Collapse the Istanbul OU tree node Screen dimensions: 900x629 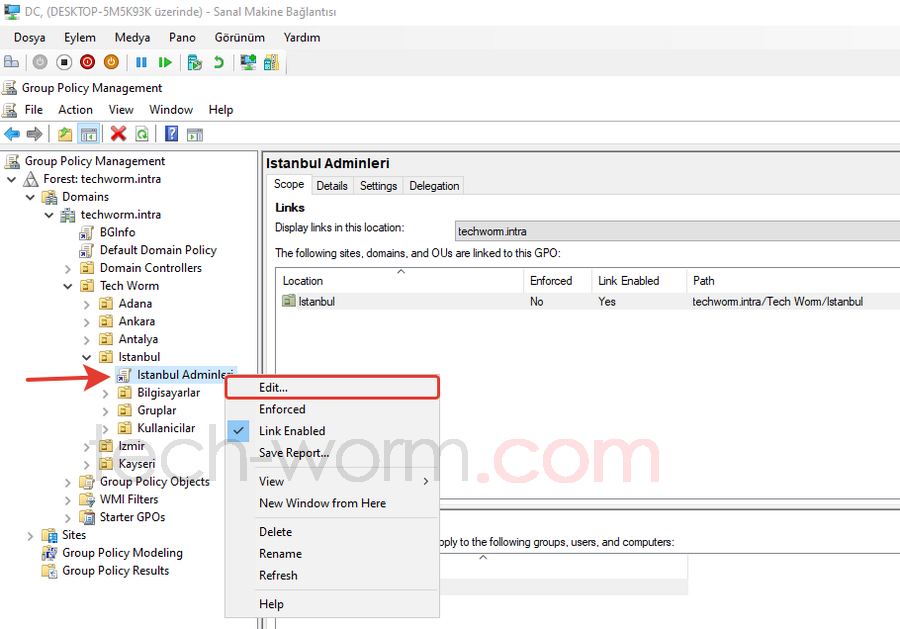pos(87,357)
